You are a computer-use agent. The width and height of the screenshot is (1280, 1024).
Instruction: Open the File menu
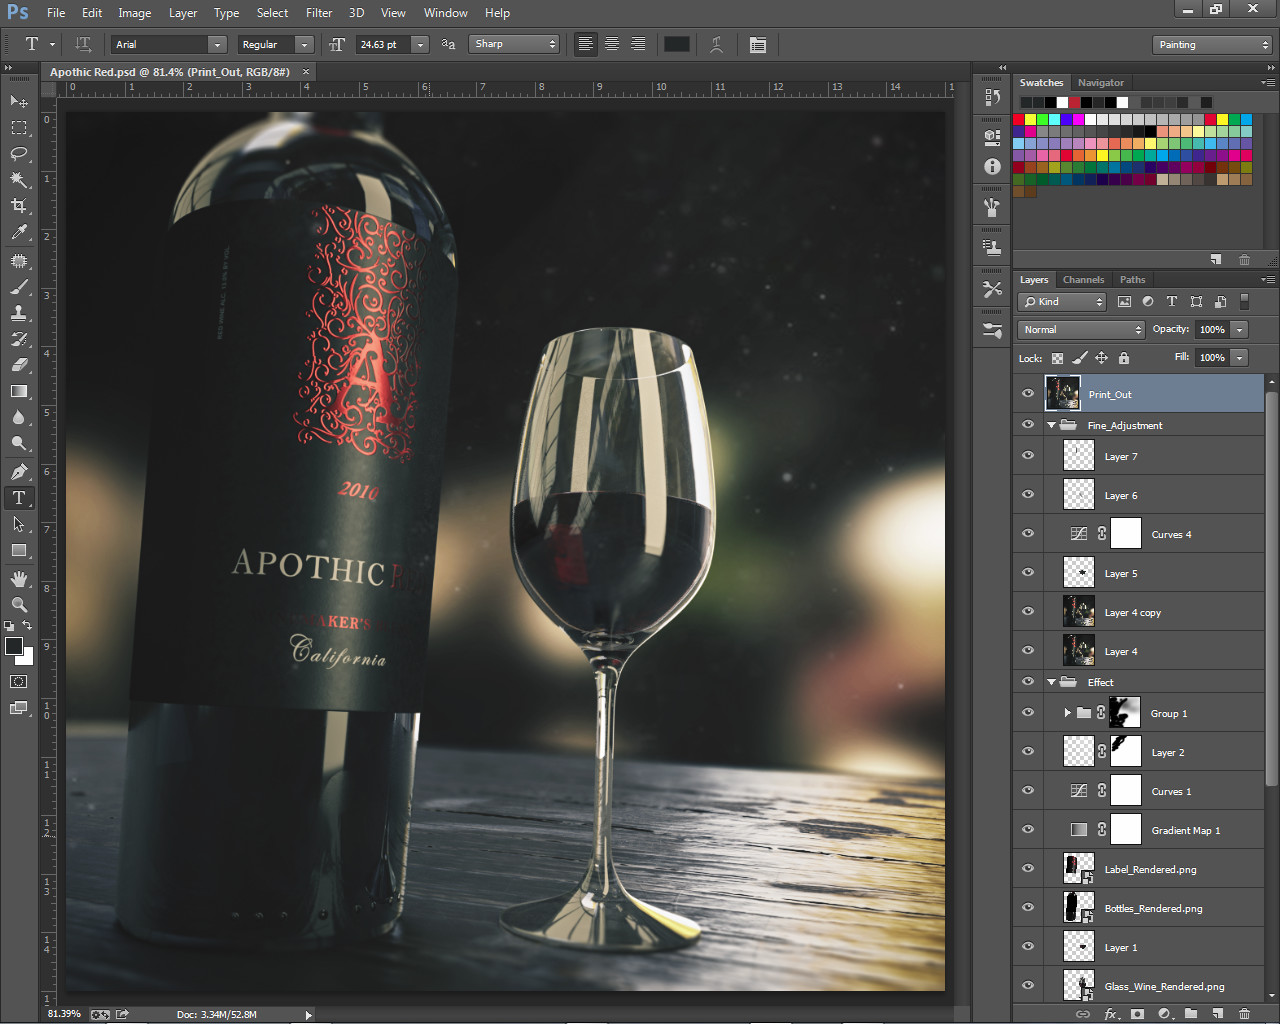coord(56,13)
